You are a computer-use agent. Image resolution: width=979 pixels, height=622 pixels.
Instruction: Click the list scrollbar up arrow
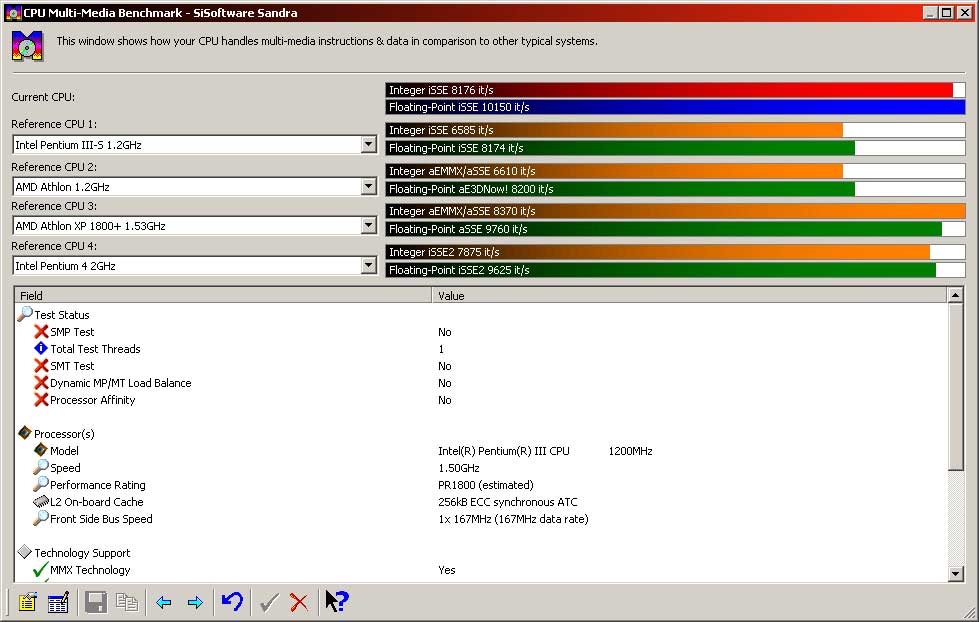(955, 295)
